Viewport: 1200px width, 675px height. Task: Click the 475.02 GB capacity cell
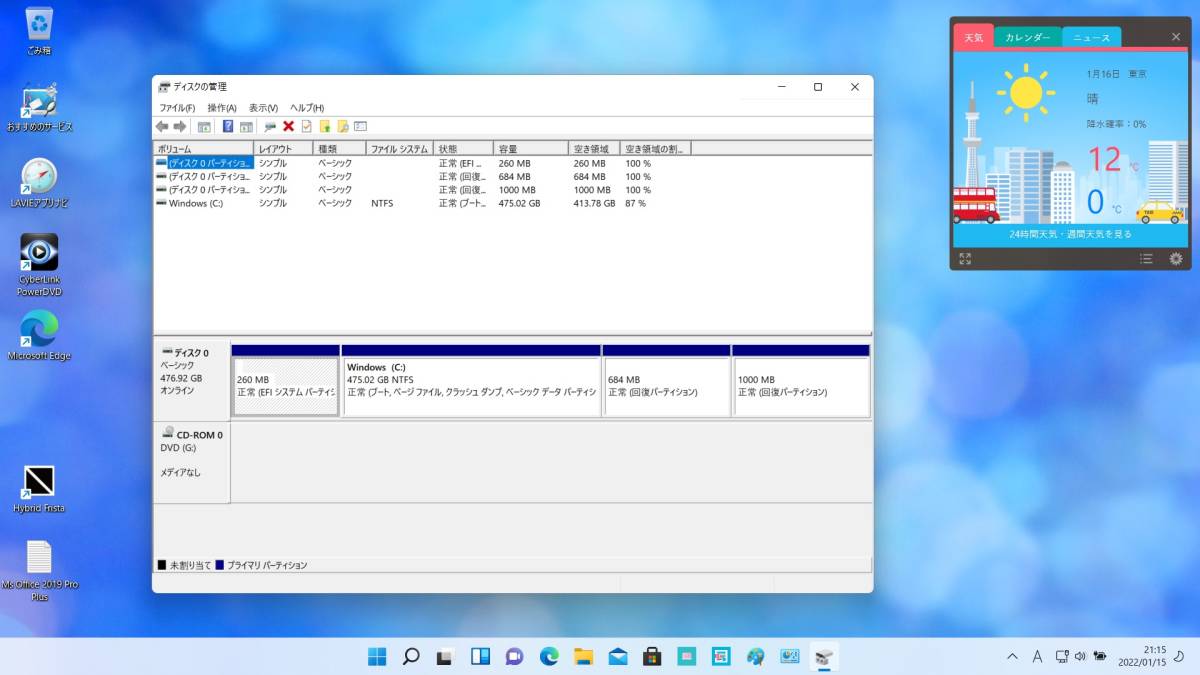click(x=519, y=203)
